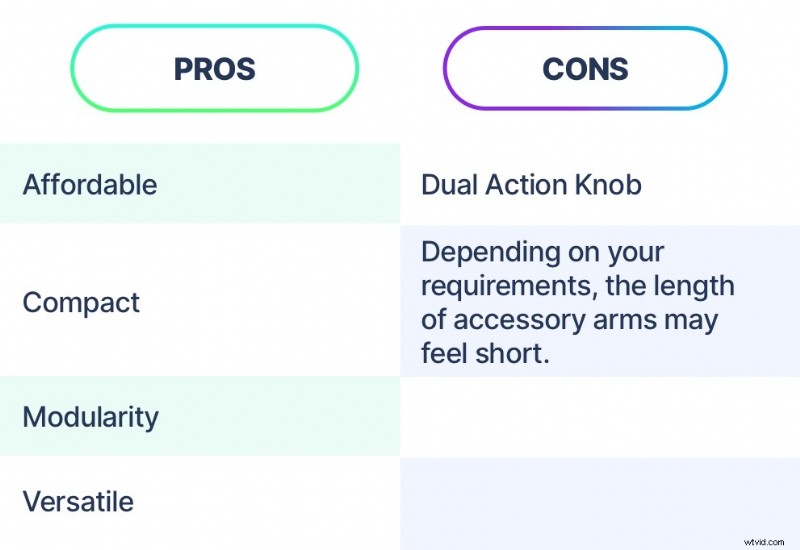The image size is (800, 550).
Task: Click the empty cons cell beside Modularity
Action: [600, 416]
